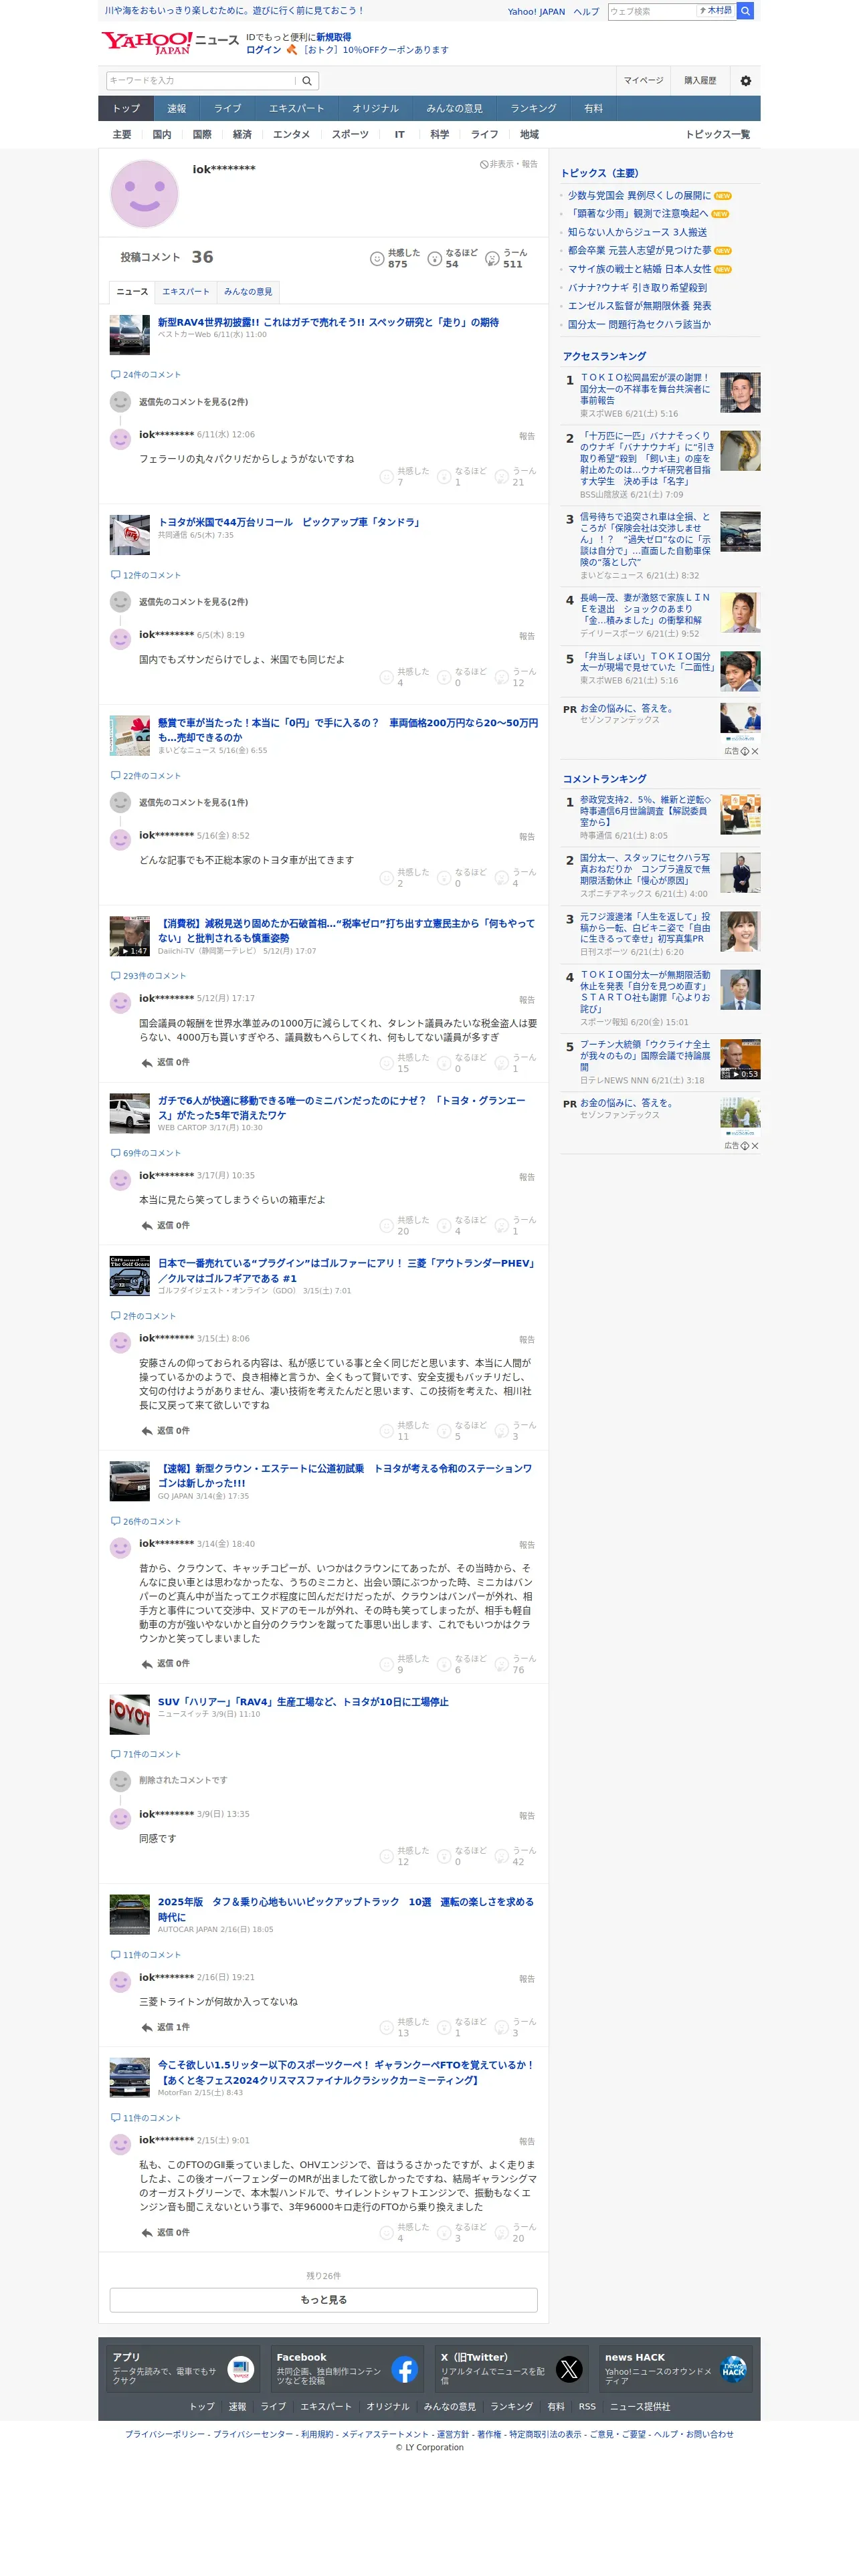
Task: Select the スポーツ category
Action: (350, 135)
